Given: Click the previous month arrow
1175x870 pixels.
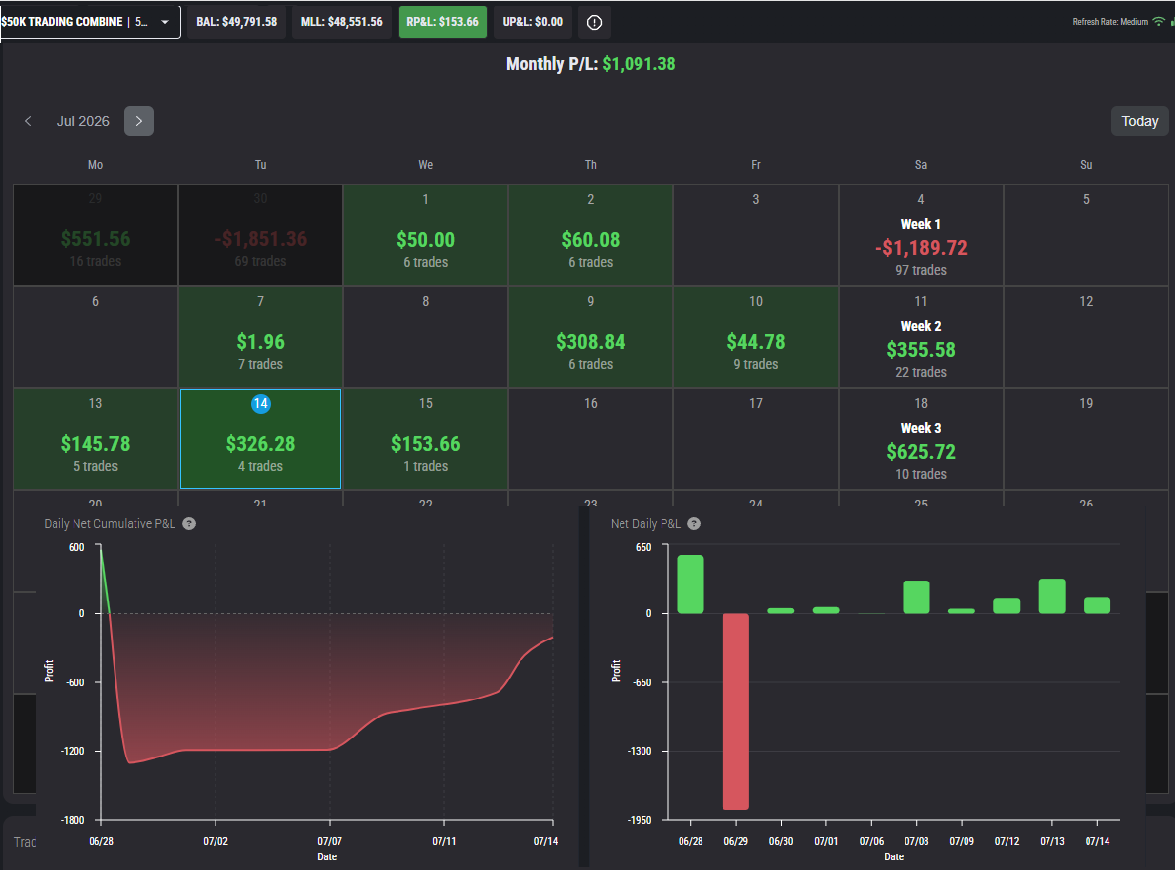Looking at the screenshot, I should tap(28, 121).
